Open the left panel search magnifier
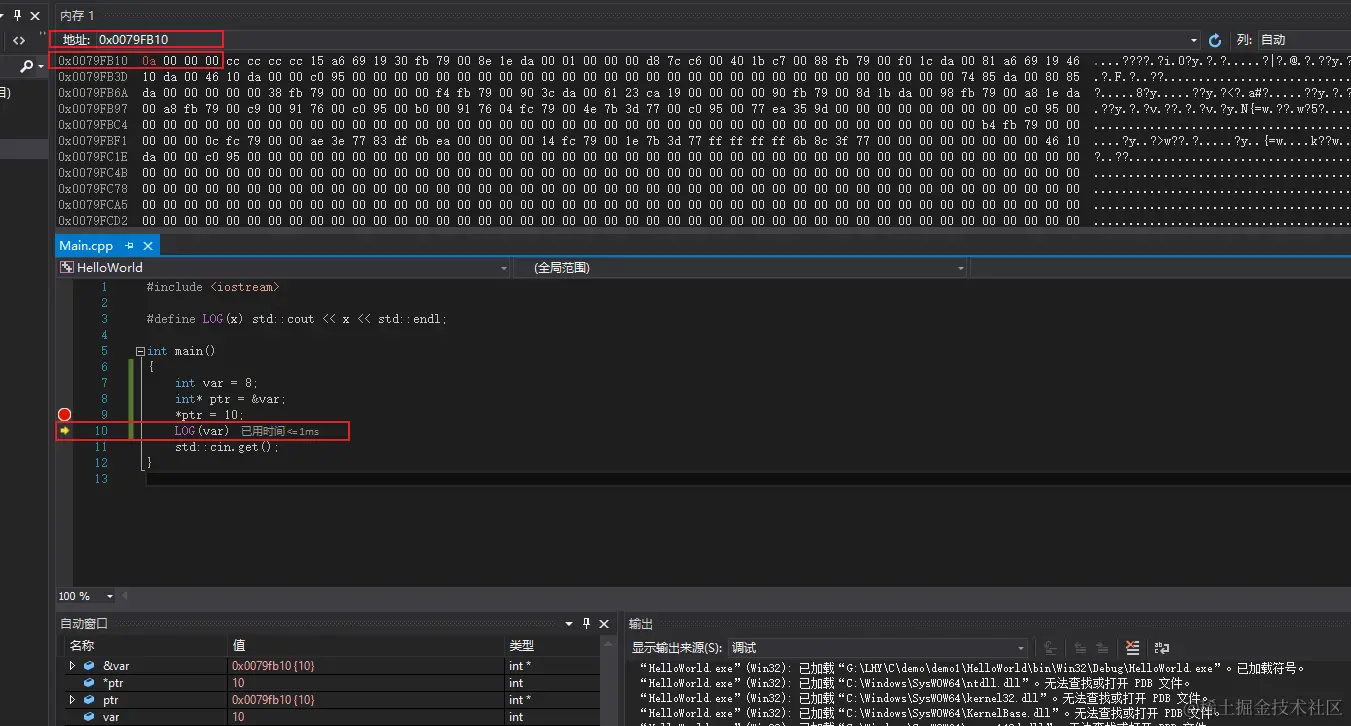Viewport: 1351px width, 726px height. (x=27, y=67)
